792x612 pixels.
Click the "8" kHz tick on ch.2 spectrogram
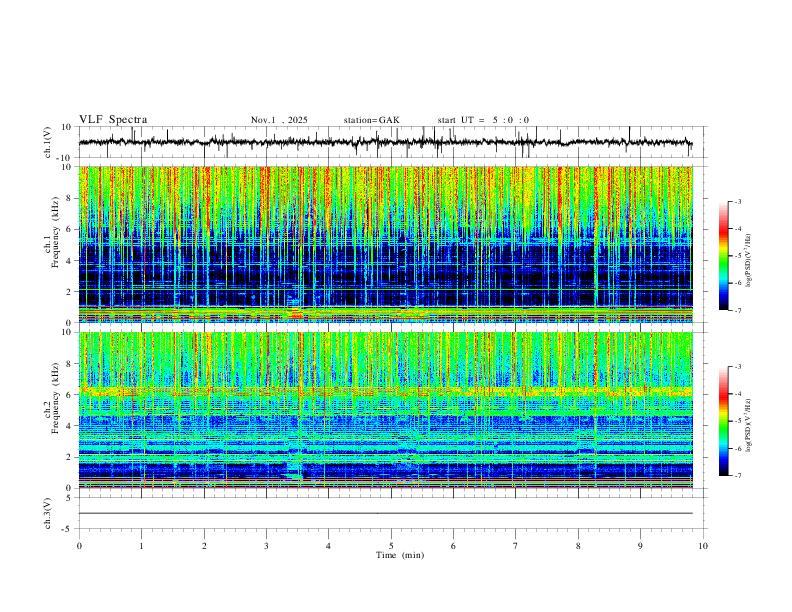click(69, 364)
